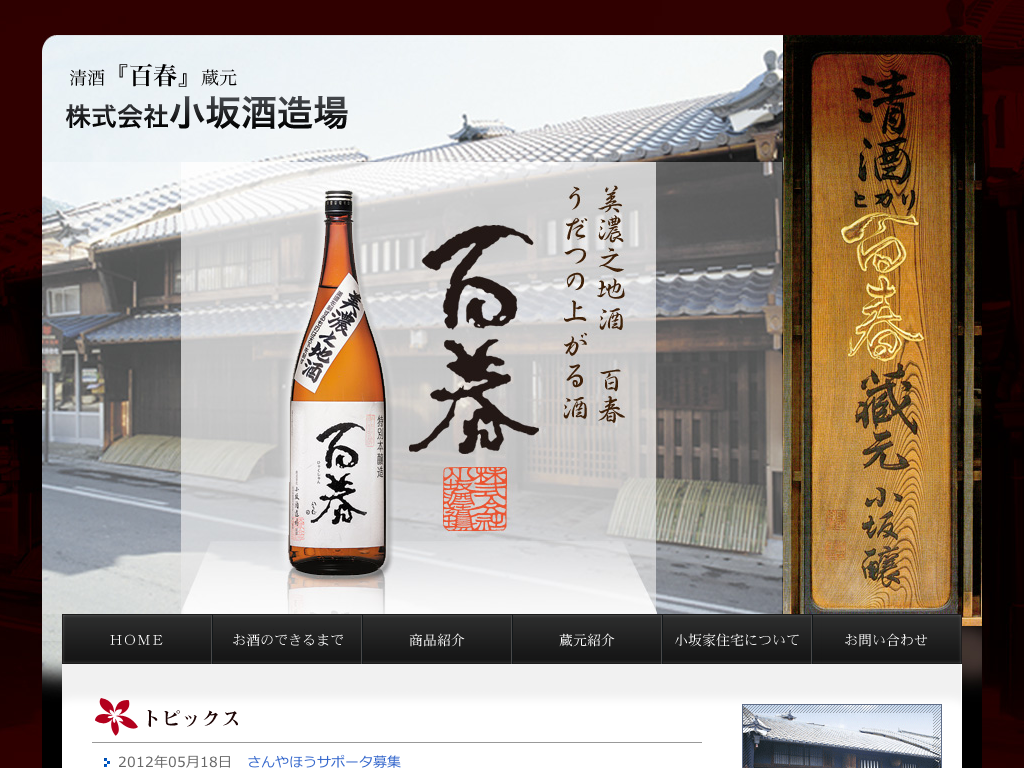
Task: Click the 株式会社小坂酒造場 company logo
Action: 207,116
